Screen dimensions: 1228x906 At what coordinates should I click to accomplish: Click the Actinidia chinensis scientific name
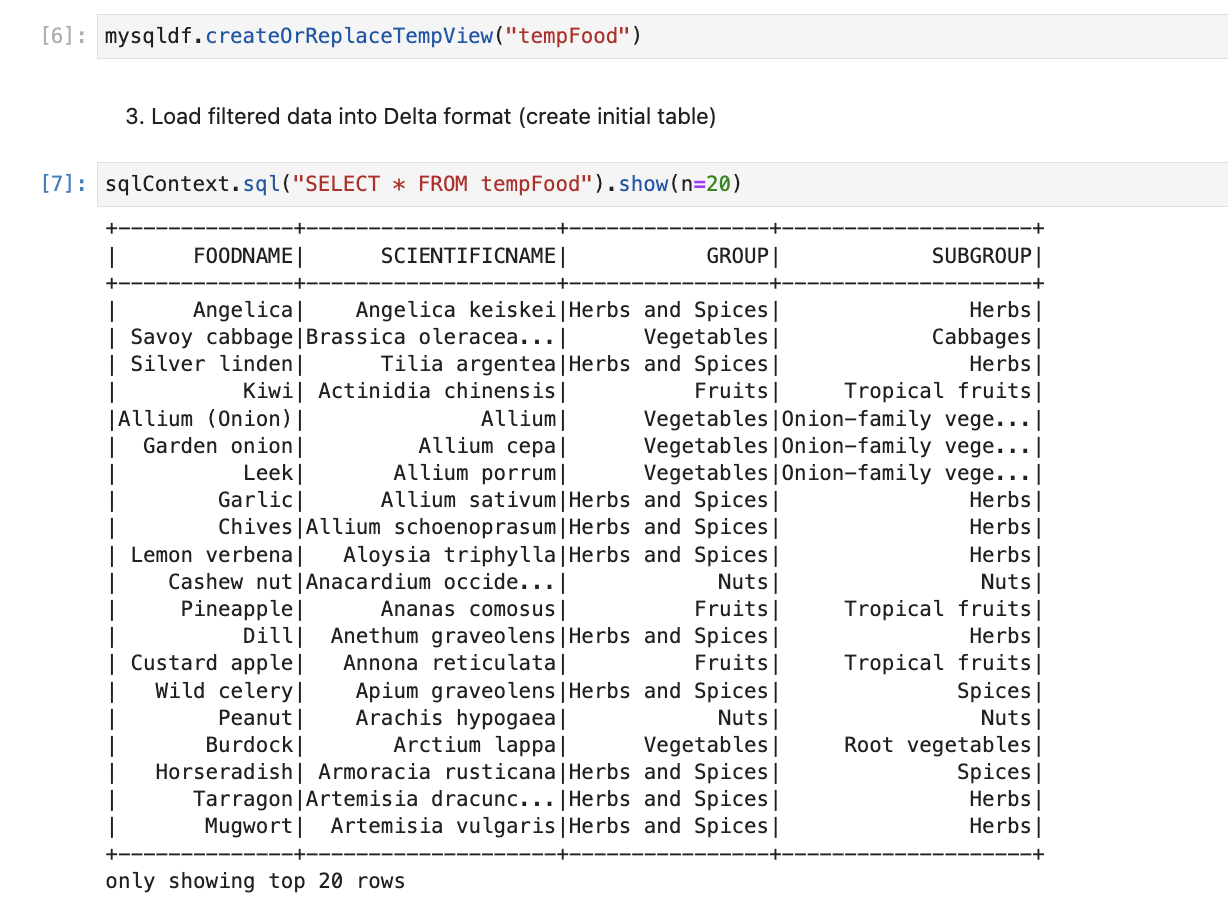tap(436, 391)
